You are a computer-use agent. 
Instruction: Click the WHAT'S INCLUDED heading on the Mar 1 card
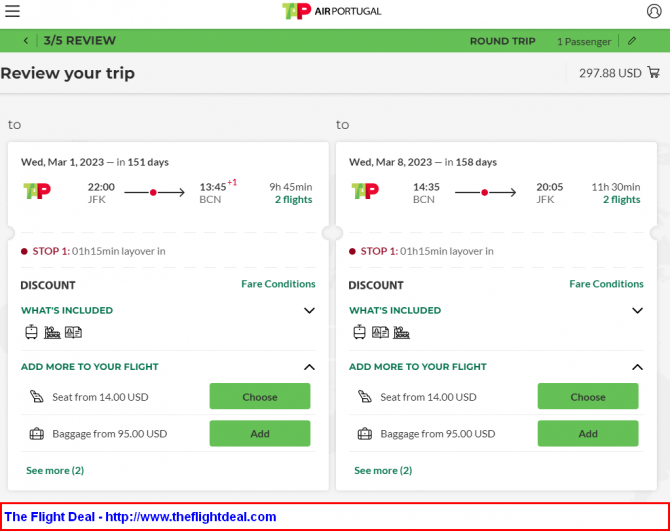[67, 311]
